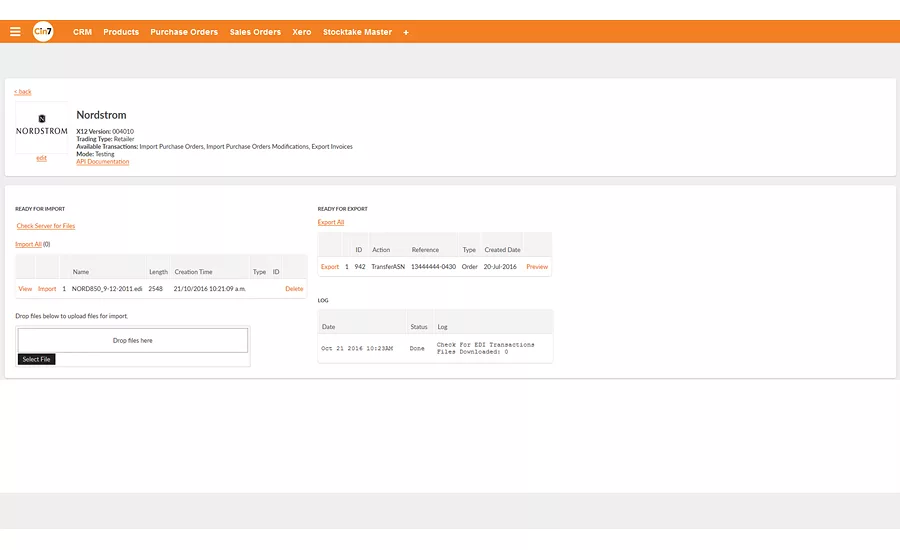Open the CRM menu
Viewport: 900px width, 550px height.
coord(82,32)
